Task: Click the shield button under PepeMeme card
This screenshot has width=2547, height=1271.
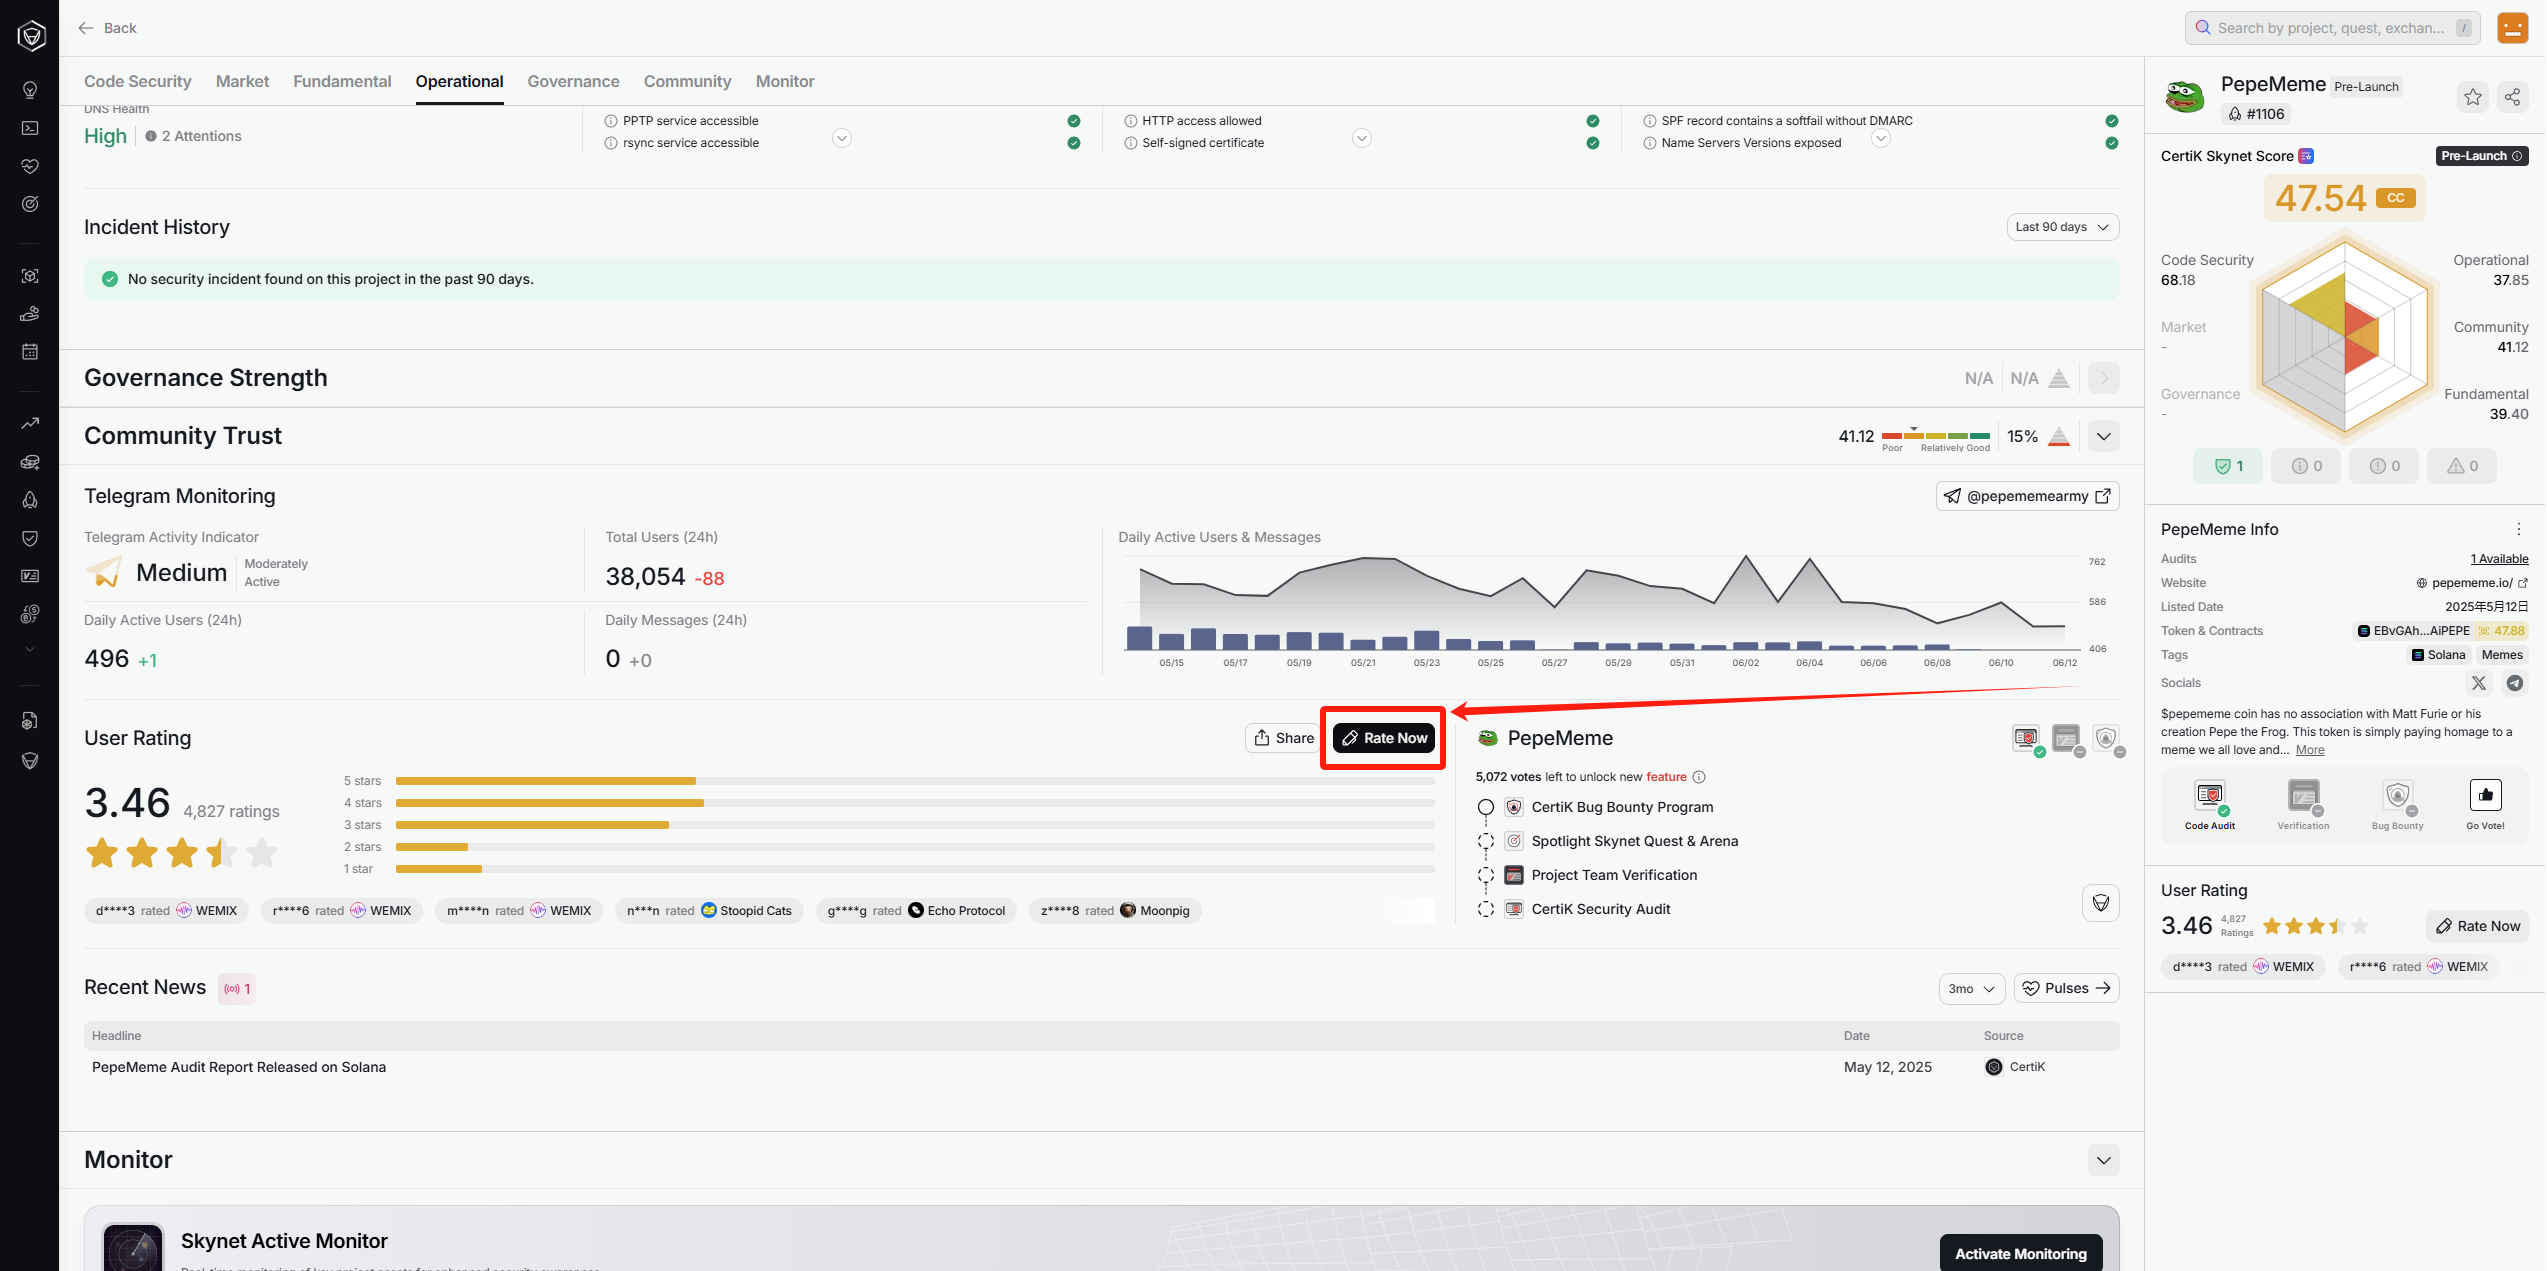Action: point(2101,903)
